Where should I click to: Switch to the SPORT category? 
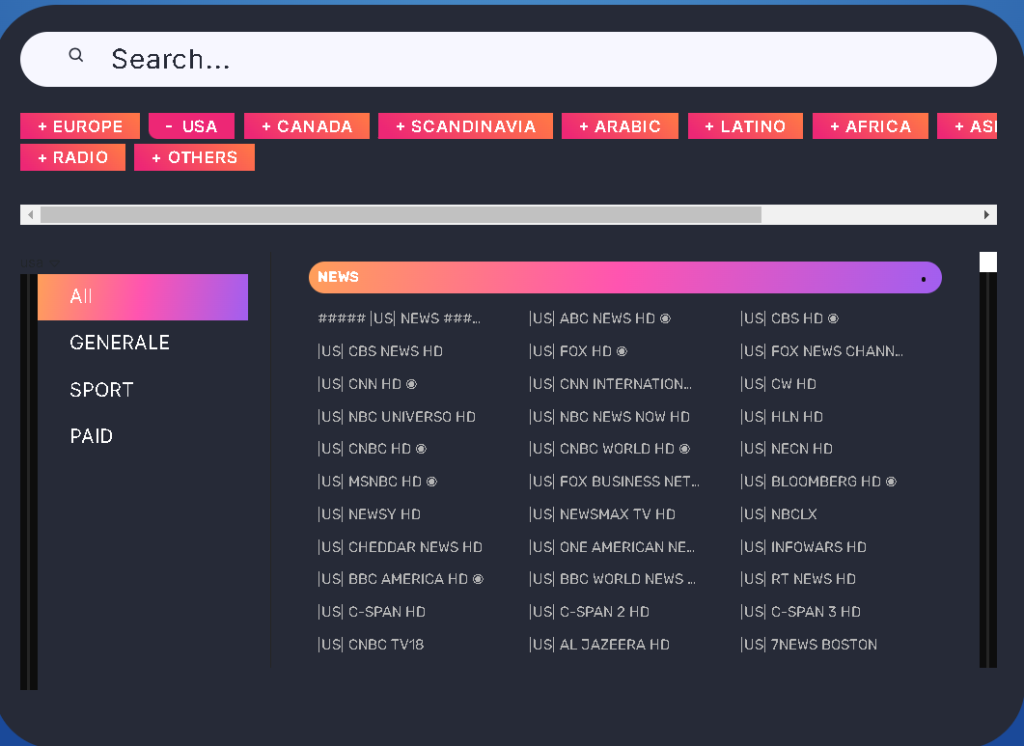tap(101, 390)
